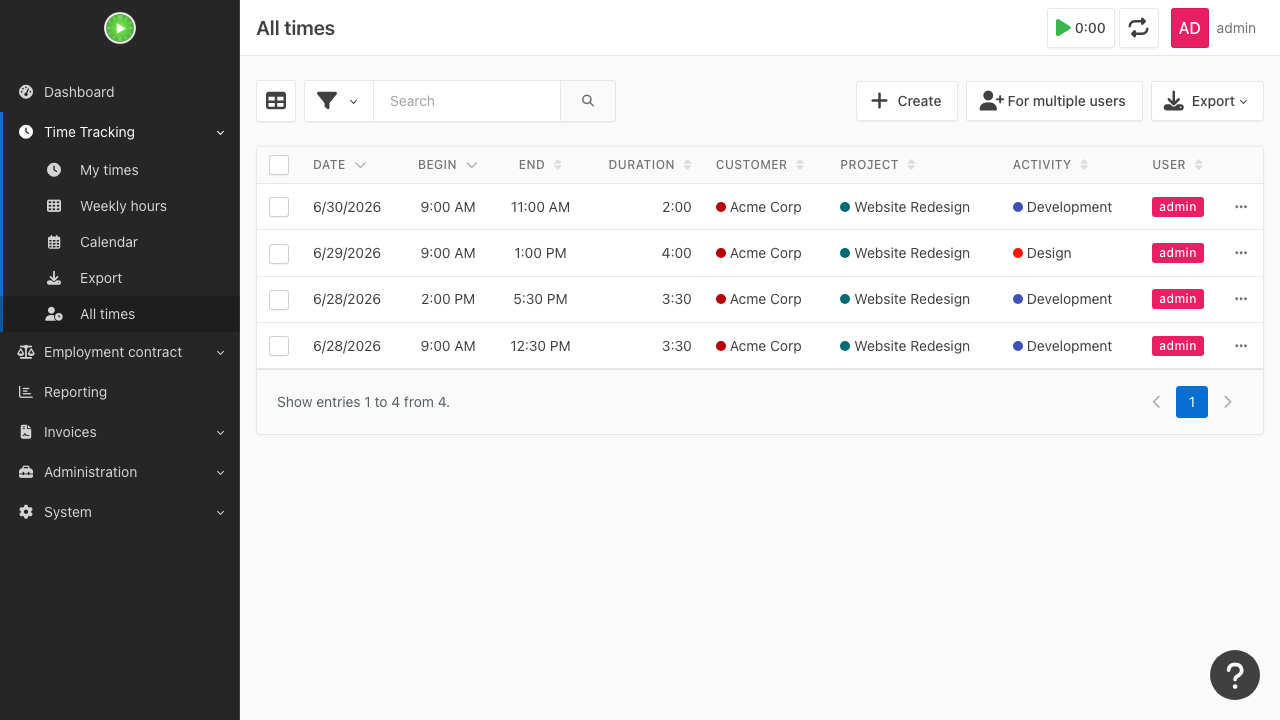The width and height of the screenshot is (1280, 720).
Task: Click the AD user avatar
Action: click(x=1190, y=28)
